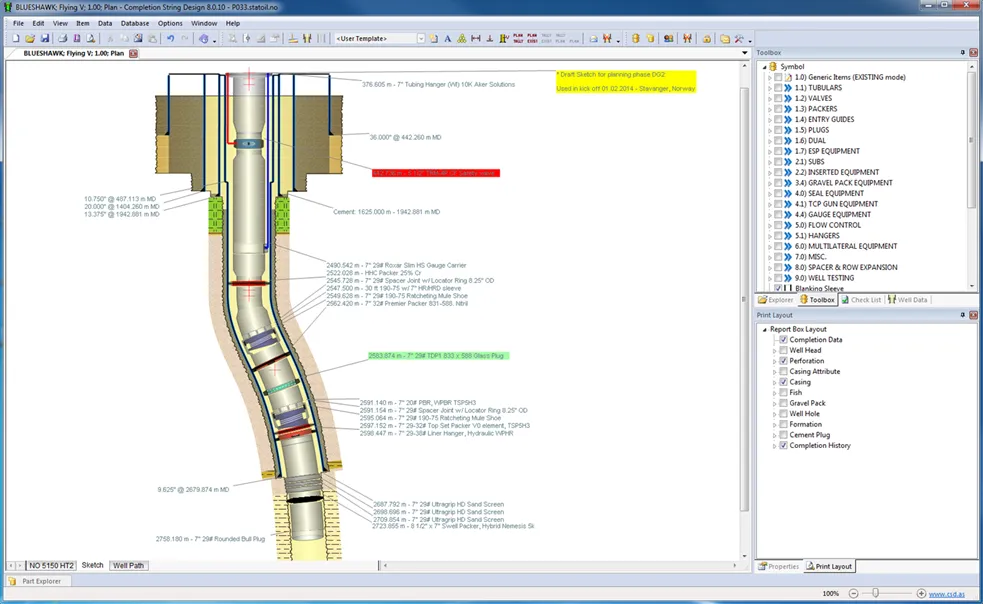This screenshot has width=983, height=604.
Task: Click the purple book icon in the toolbar
Action: (x=76, y=39)
